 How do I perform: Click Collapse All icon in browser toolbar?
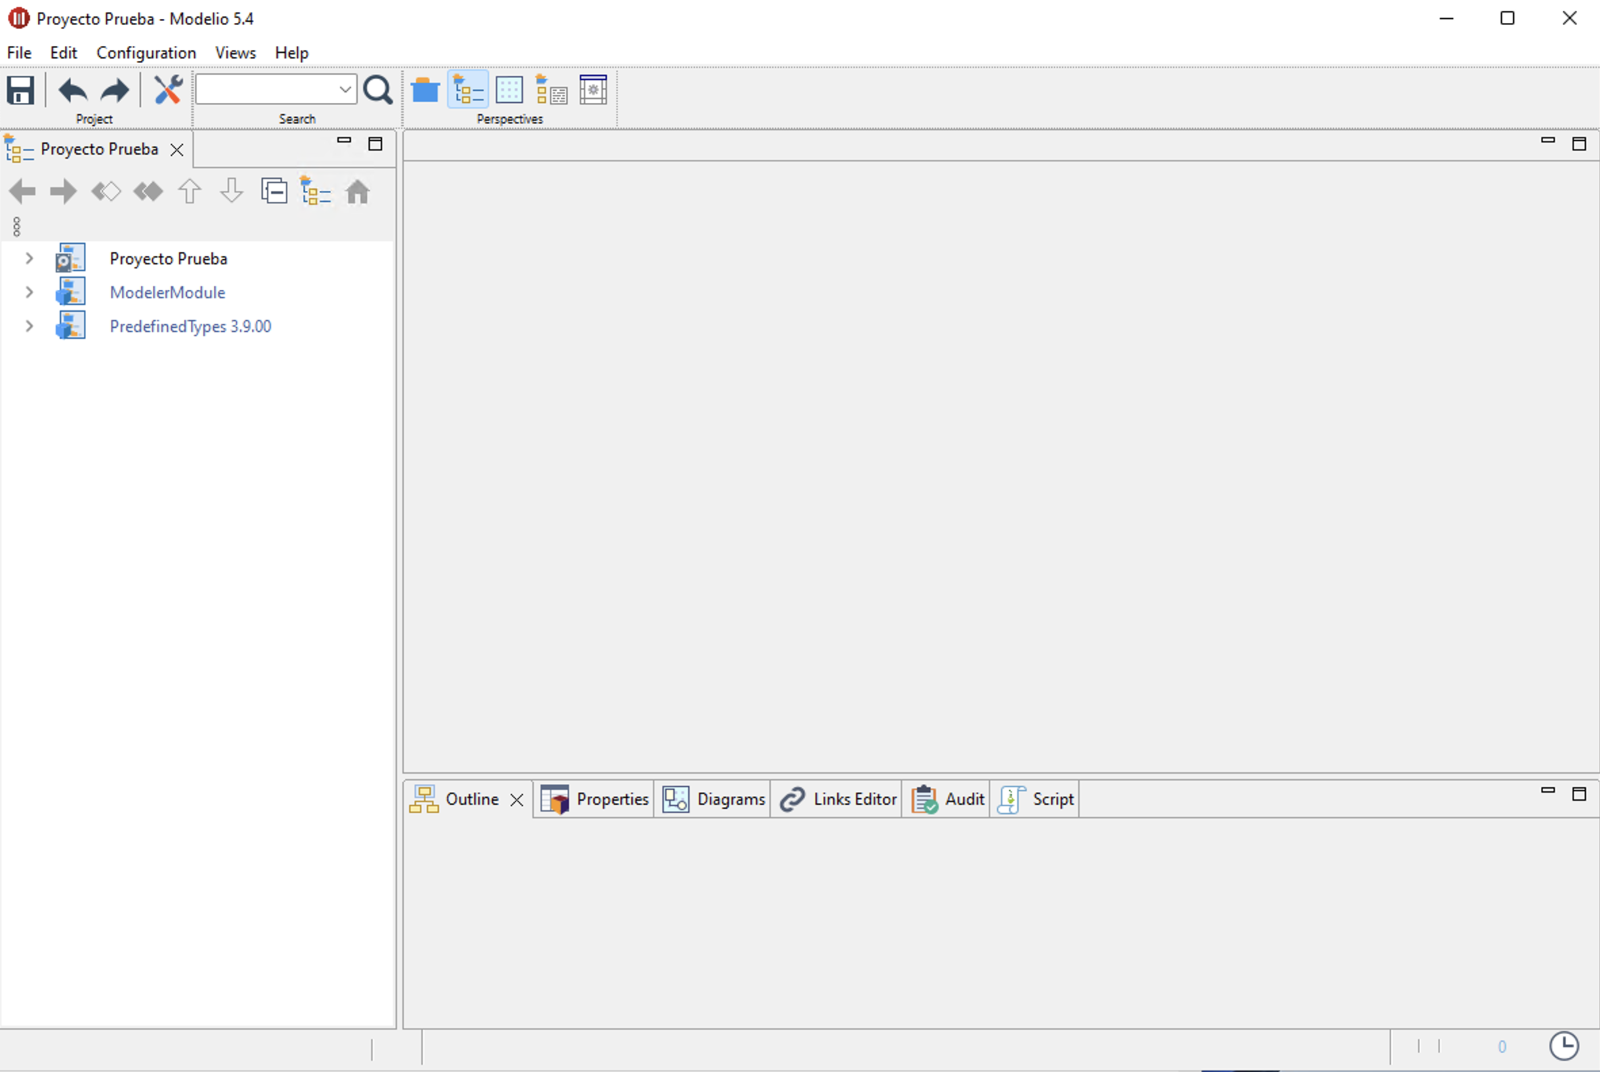coord(273,191)
